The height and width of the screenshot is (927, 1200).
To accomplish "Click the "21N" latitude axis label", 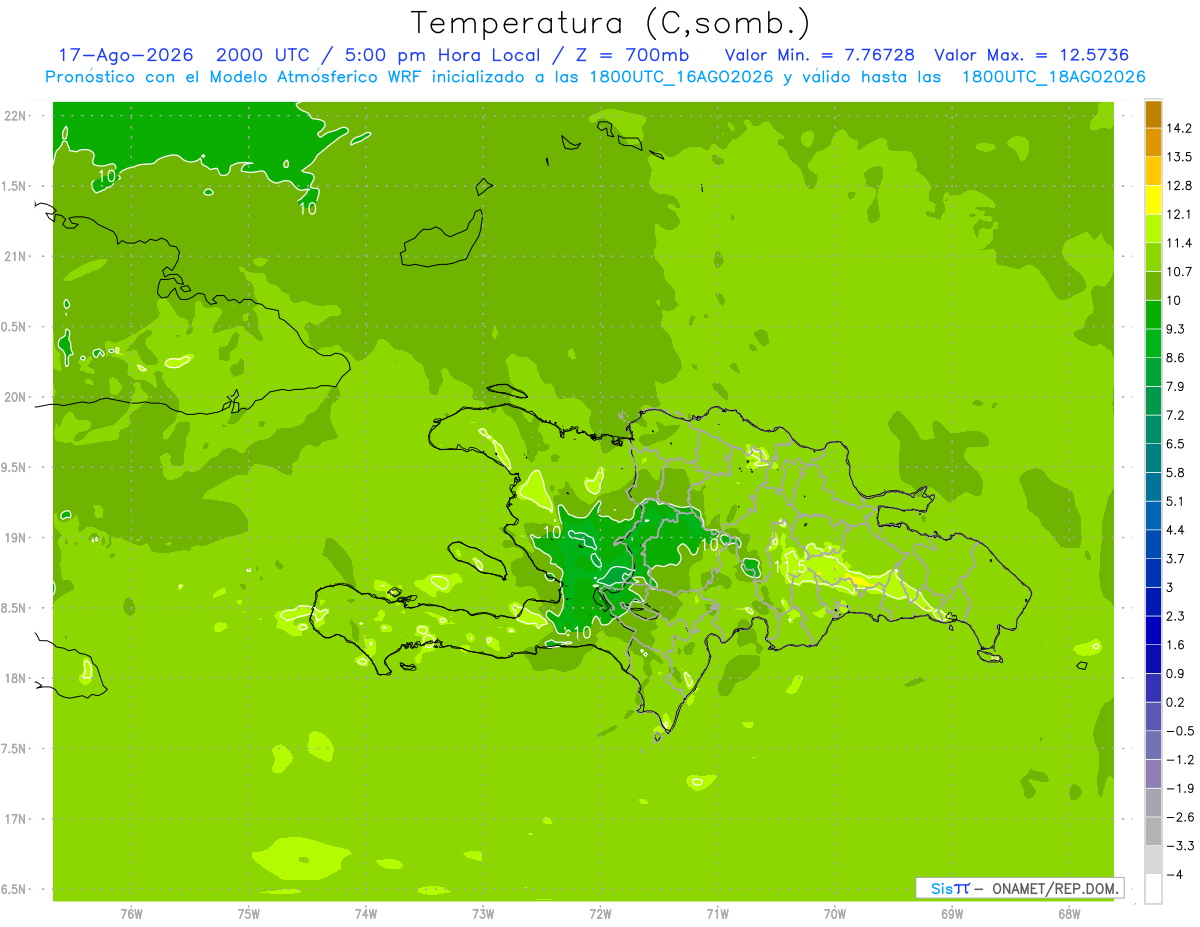I will pos(15,256).
